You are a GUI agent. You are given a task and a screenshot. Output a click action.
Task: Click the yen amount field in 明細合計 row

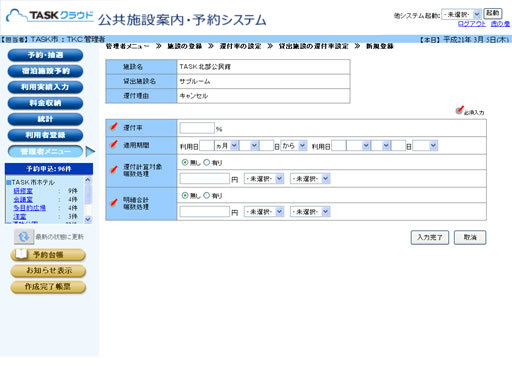click(x=205, y=212)
